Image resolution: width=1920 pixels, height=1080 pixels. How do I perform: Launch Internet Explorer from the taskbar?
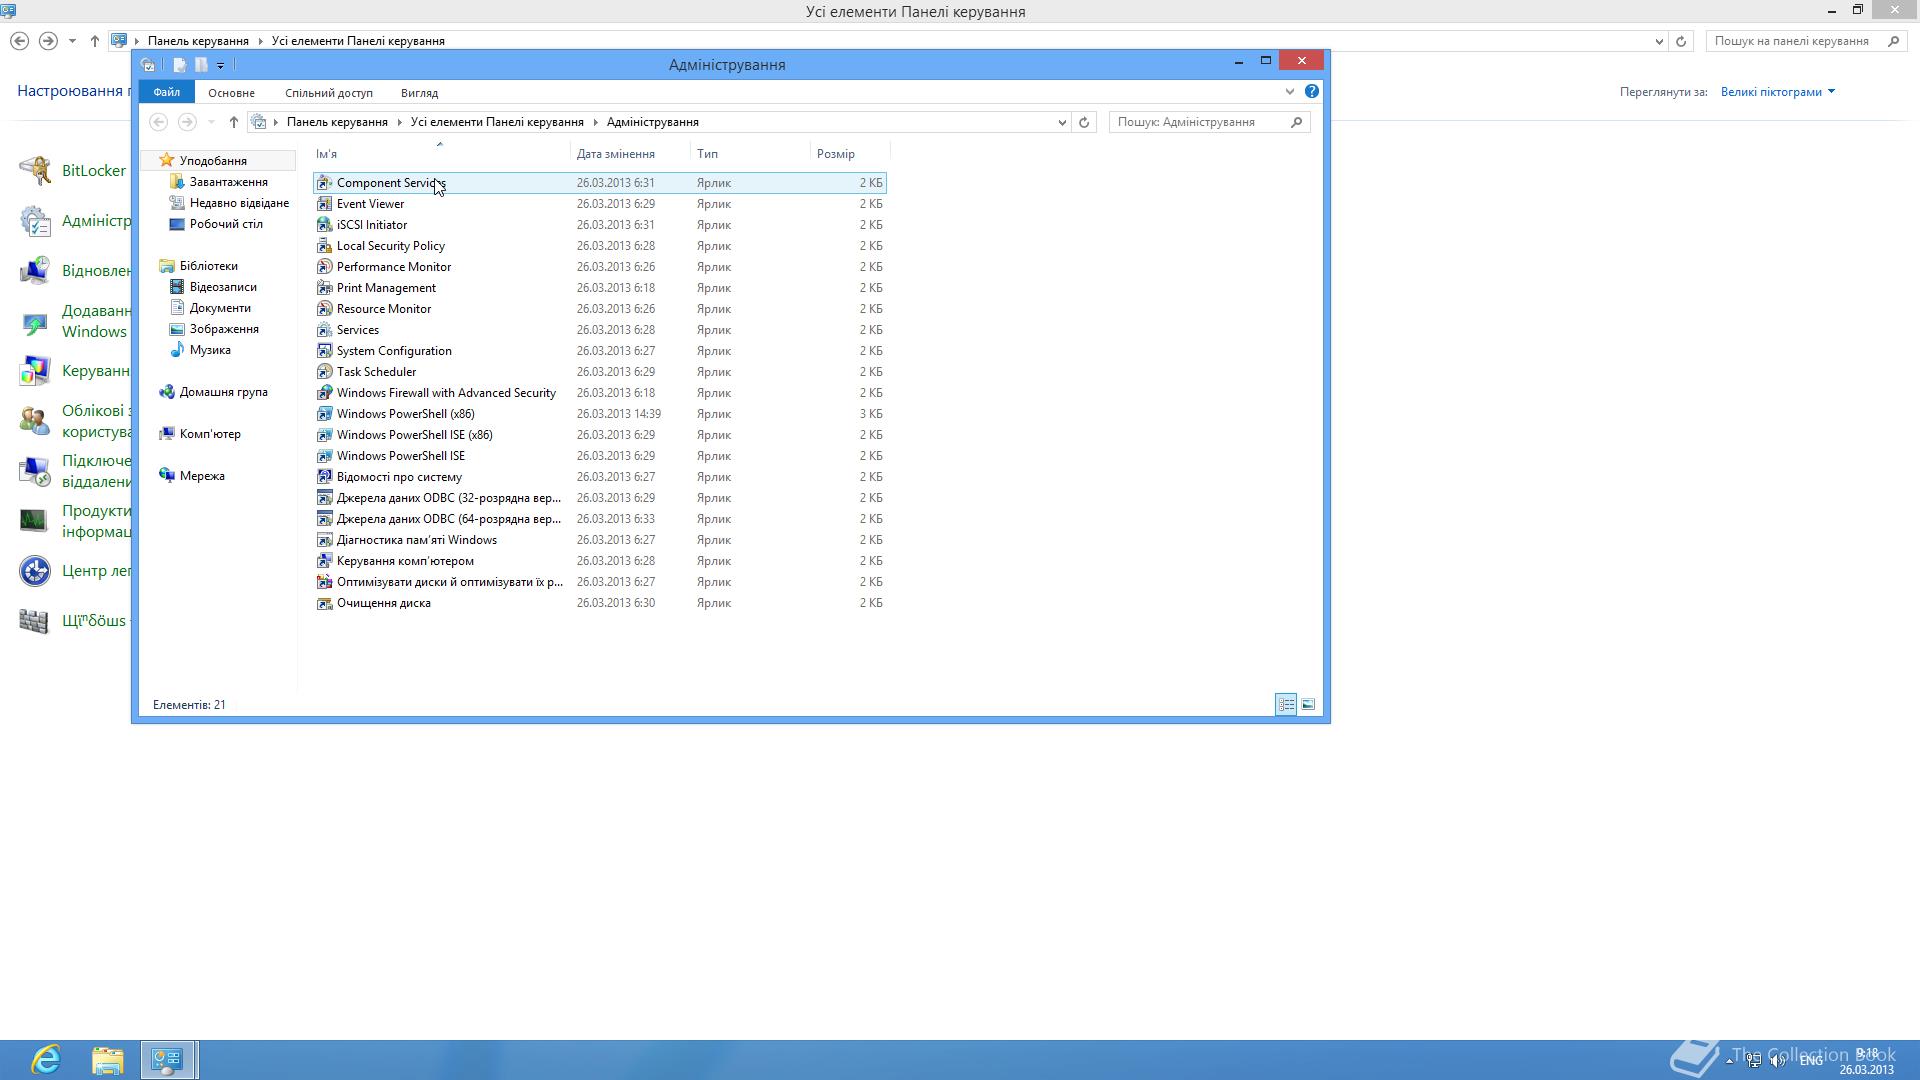tap(46, 1059)
